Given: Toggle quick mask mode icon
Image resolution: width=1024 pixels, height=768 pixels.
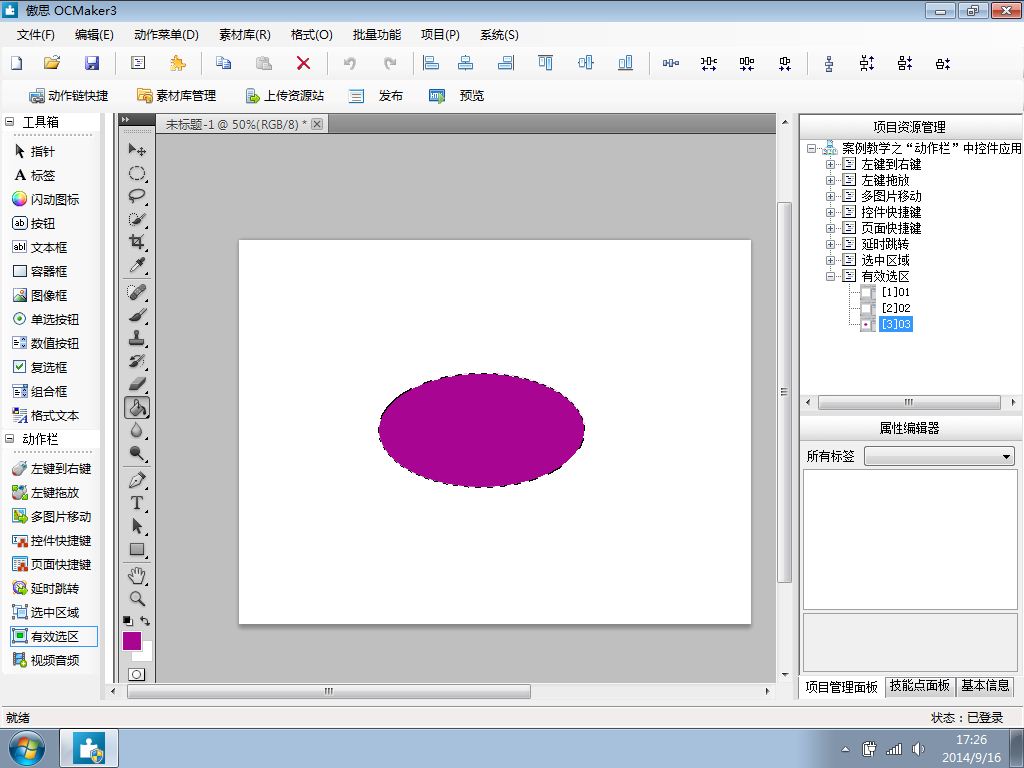Looking at the screenshot, I should (x=136, y=674).
